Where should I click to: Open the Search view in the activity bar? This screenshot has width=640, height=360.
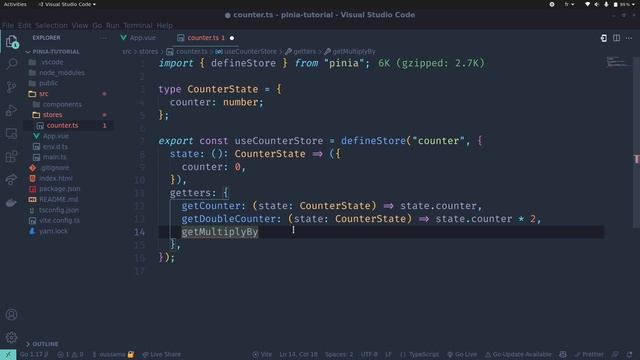(x=11, y=64)
